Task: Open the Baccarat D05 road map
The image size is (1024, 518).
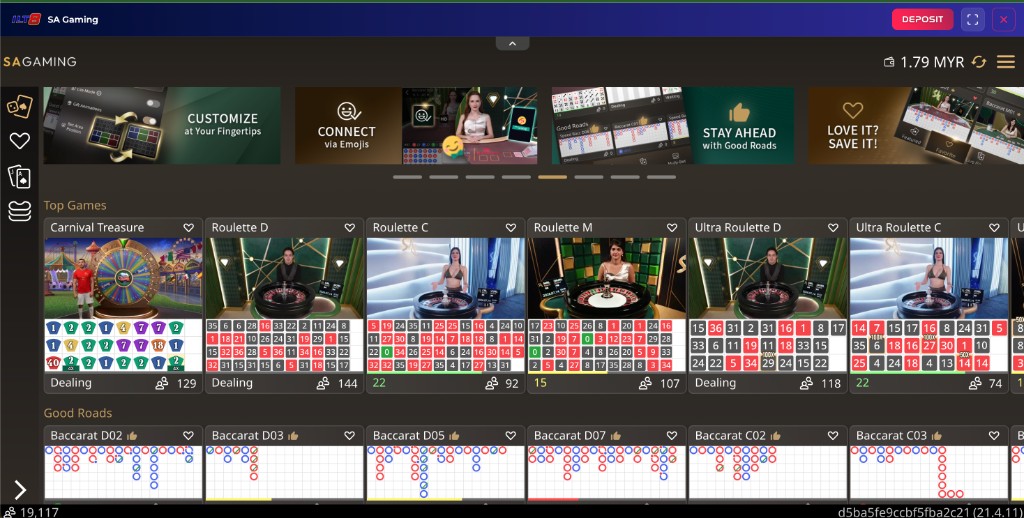Action: 445,473
